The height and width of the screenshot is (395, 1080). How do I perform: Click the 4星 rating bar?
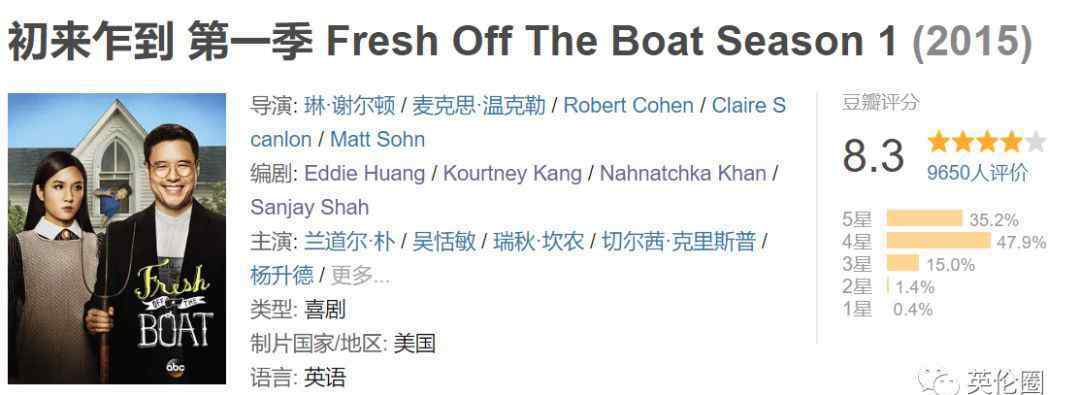click(938, 241)
